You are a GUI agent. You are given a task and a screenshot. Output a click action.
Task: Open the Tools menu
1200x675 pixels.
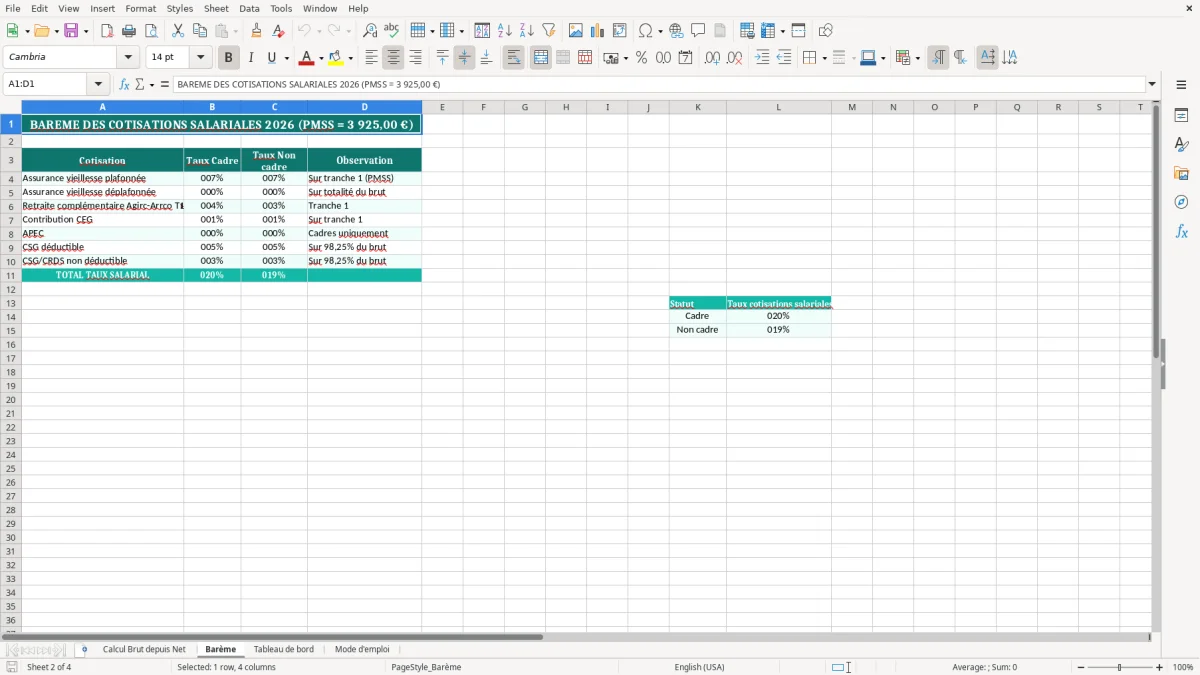(281, 8)
